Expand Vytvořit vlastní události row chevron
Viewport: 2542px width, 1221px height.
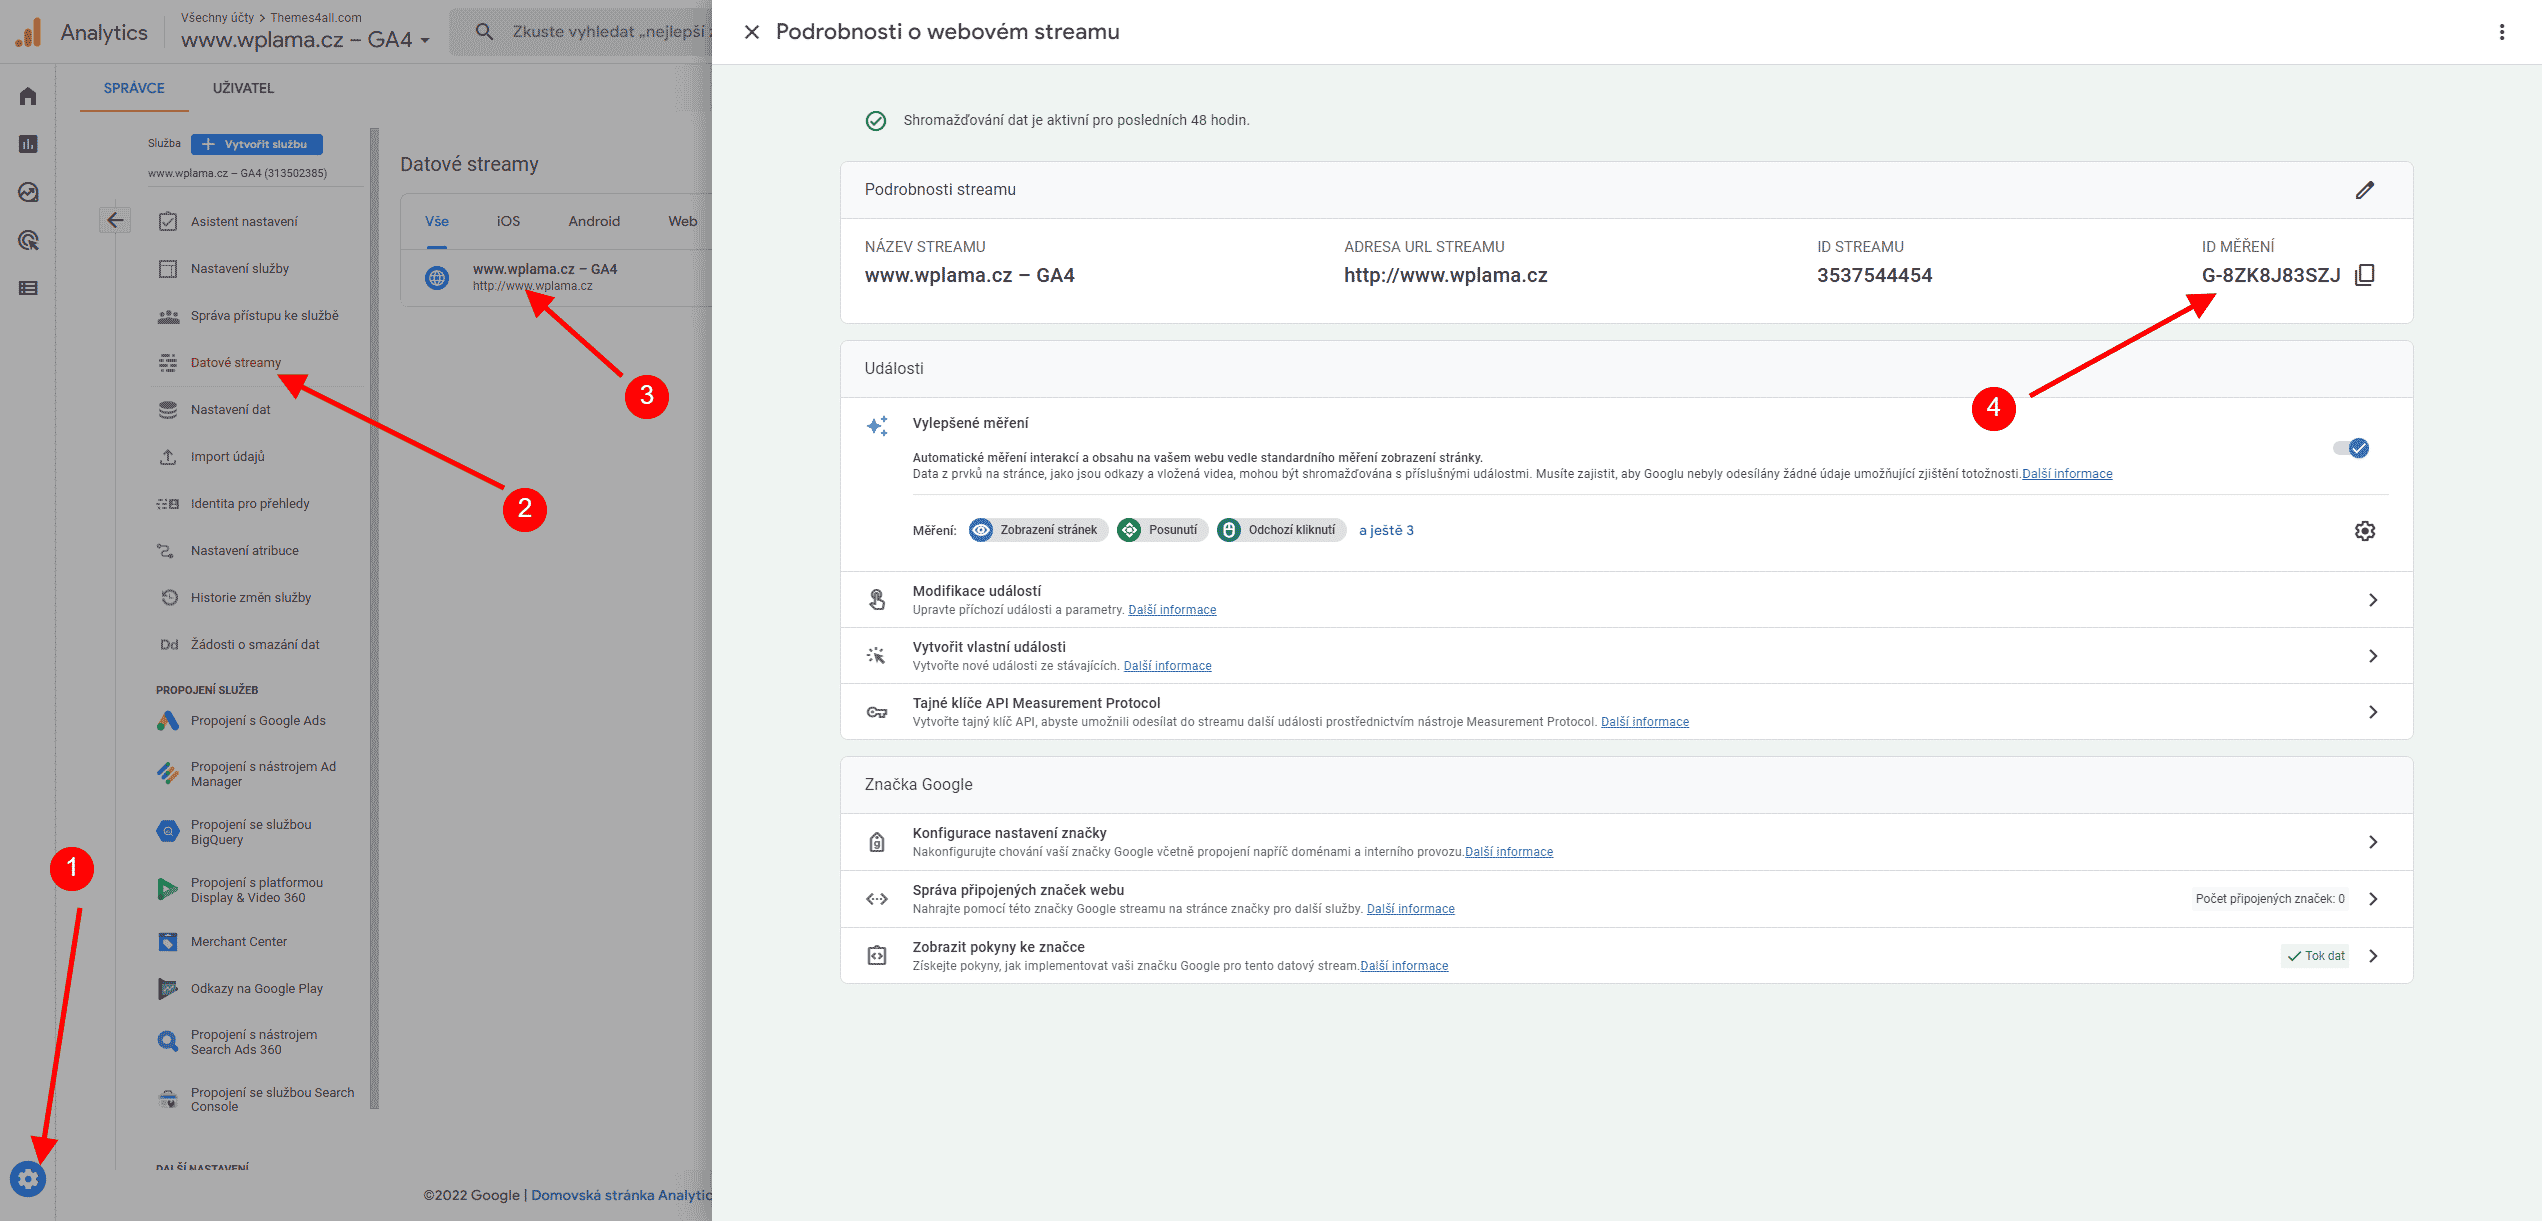[x=2372, y=656]
